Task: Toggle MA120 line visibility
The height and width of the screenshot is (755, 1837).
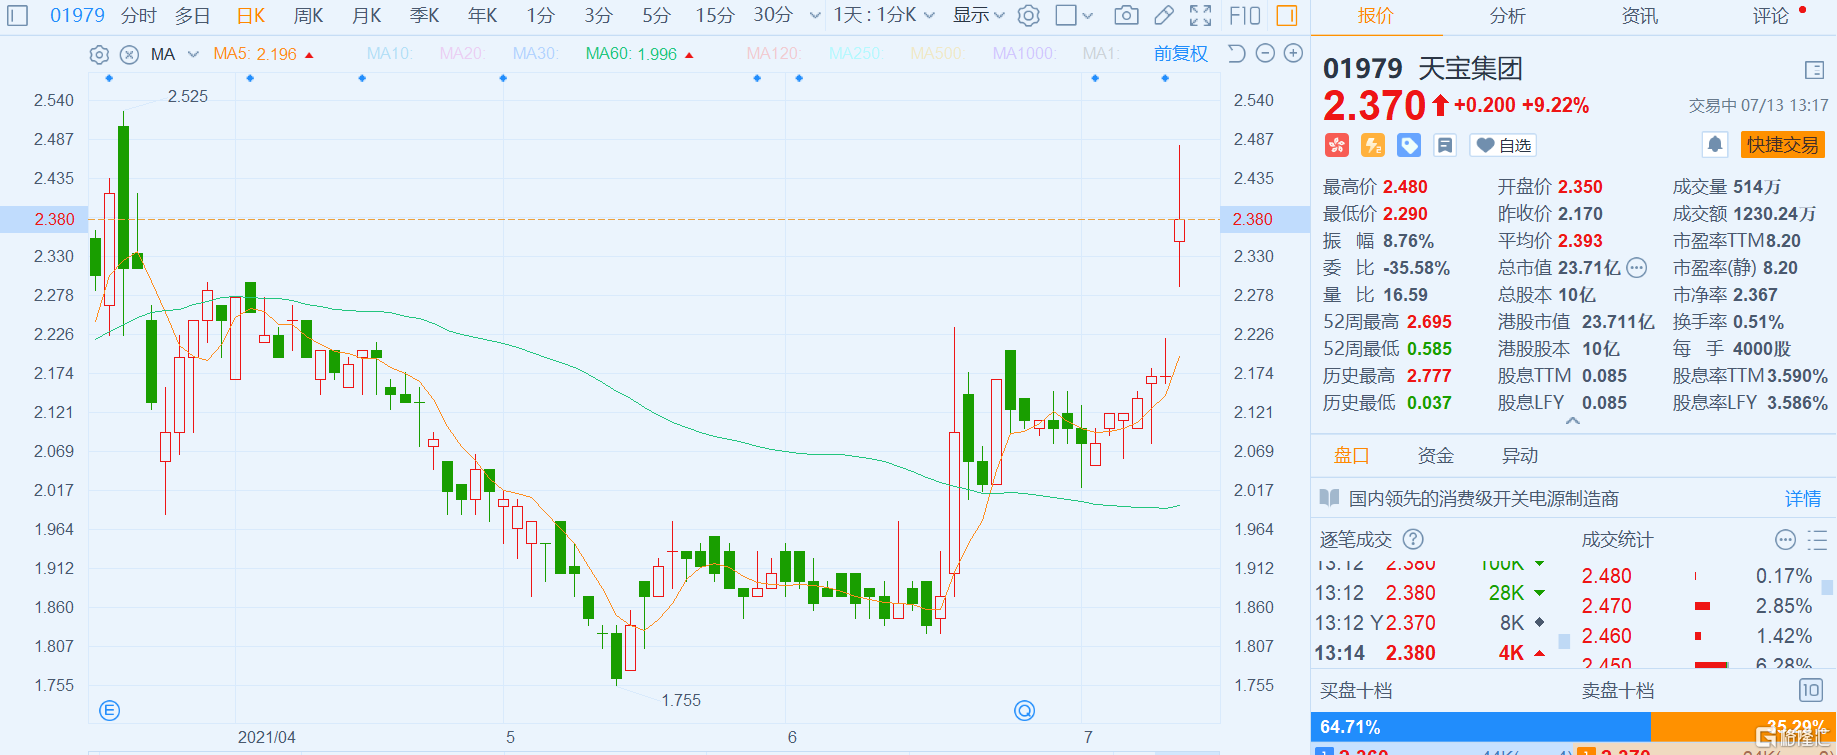Action: pos(773,53)
